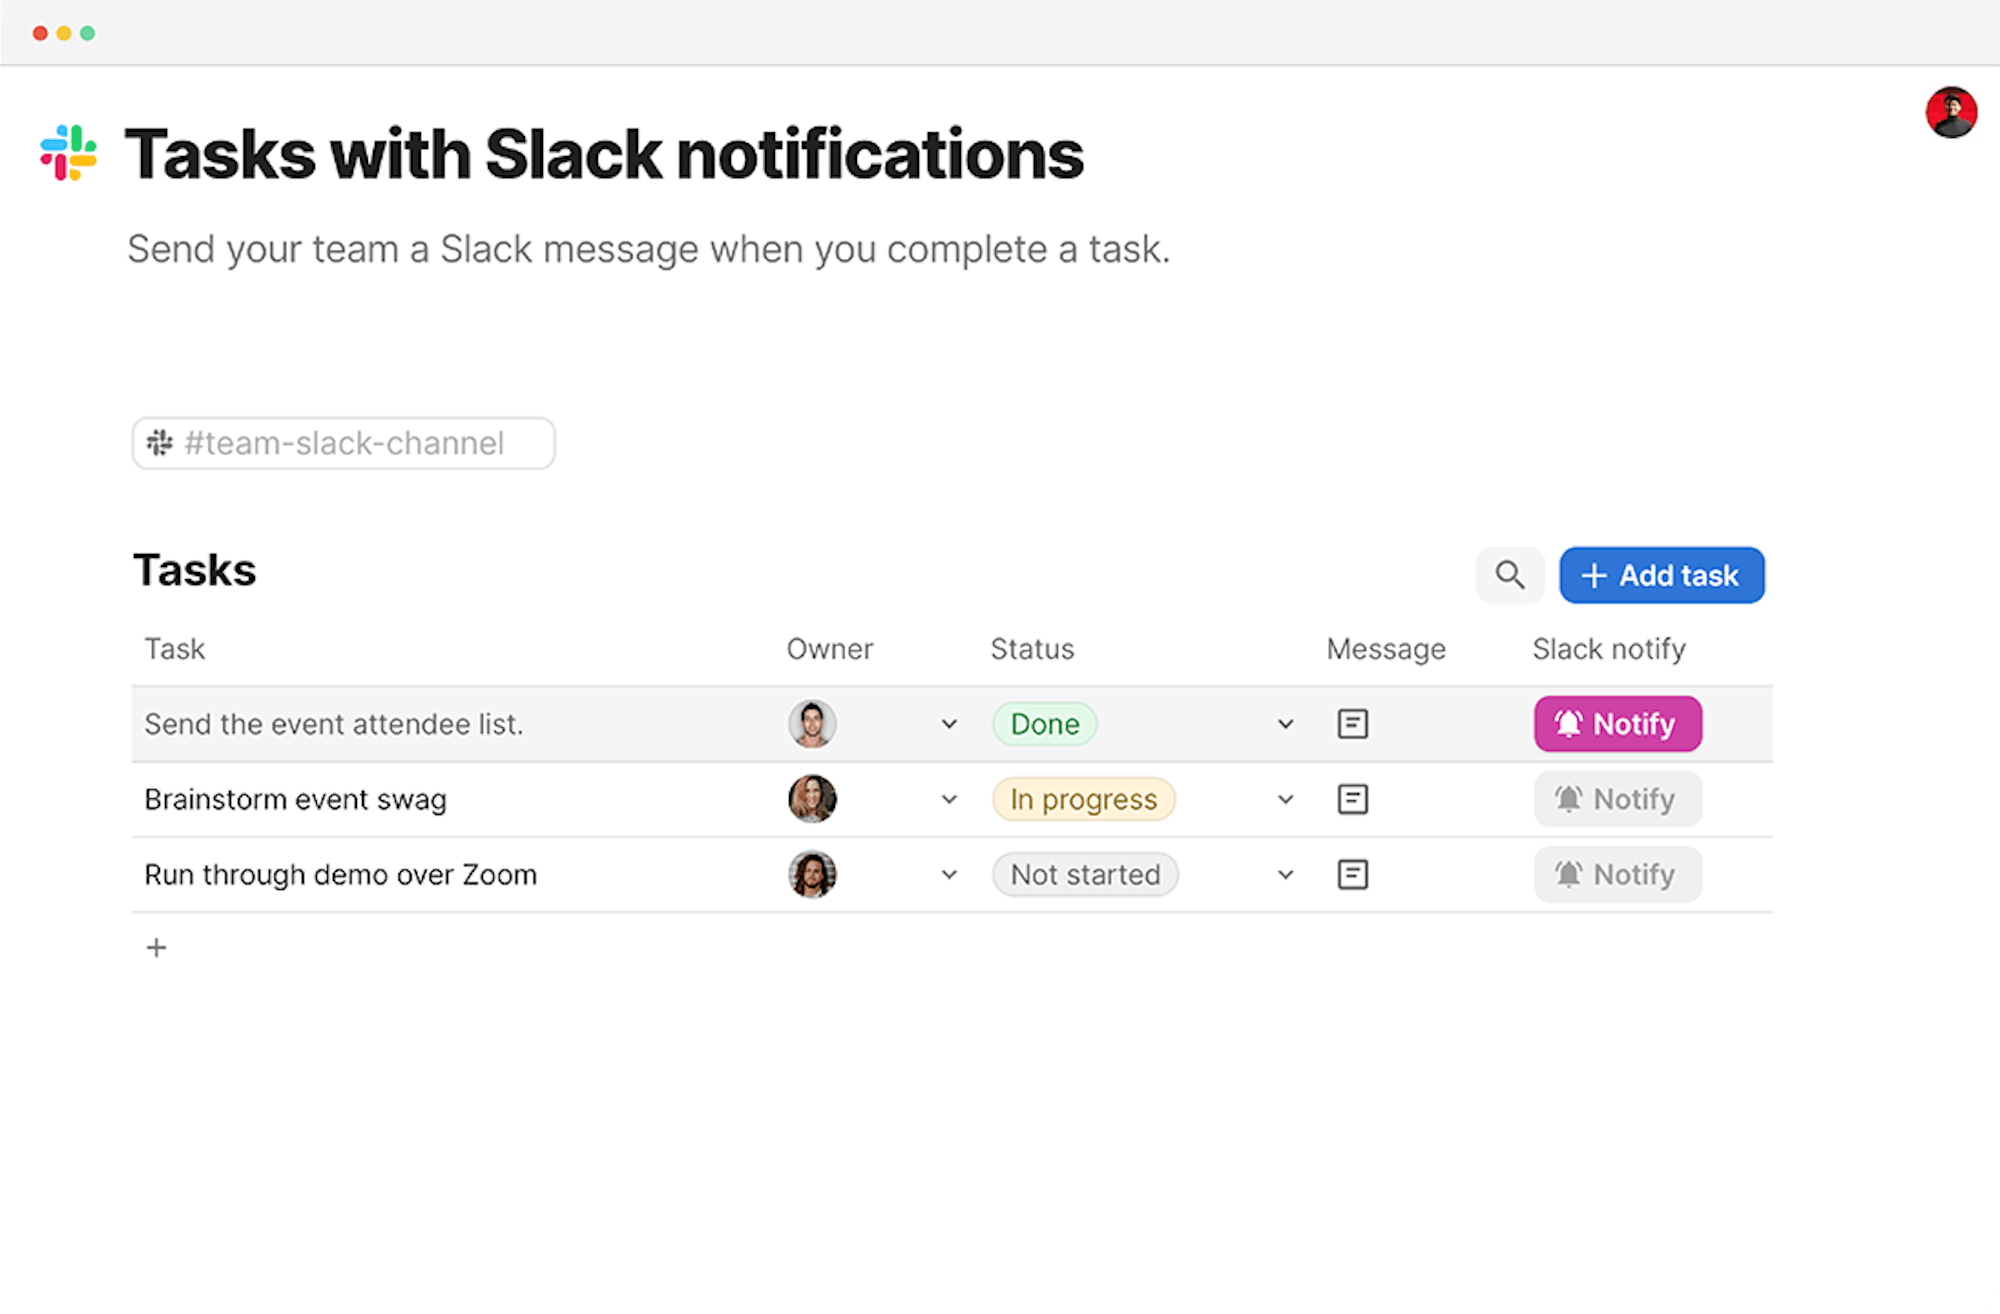
Task: Expand owner dropdown for Send the event attendee list
Action: click(x=949, y=724)
